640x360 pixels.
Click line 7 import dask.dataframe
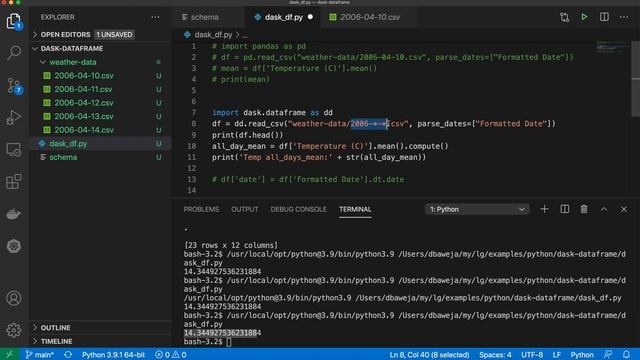pos(272,113)
